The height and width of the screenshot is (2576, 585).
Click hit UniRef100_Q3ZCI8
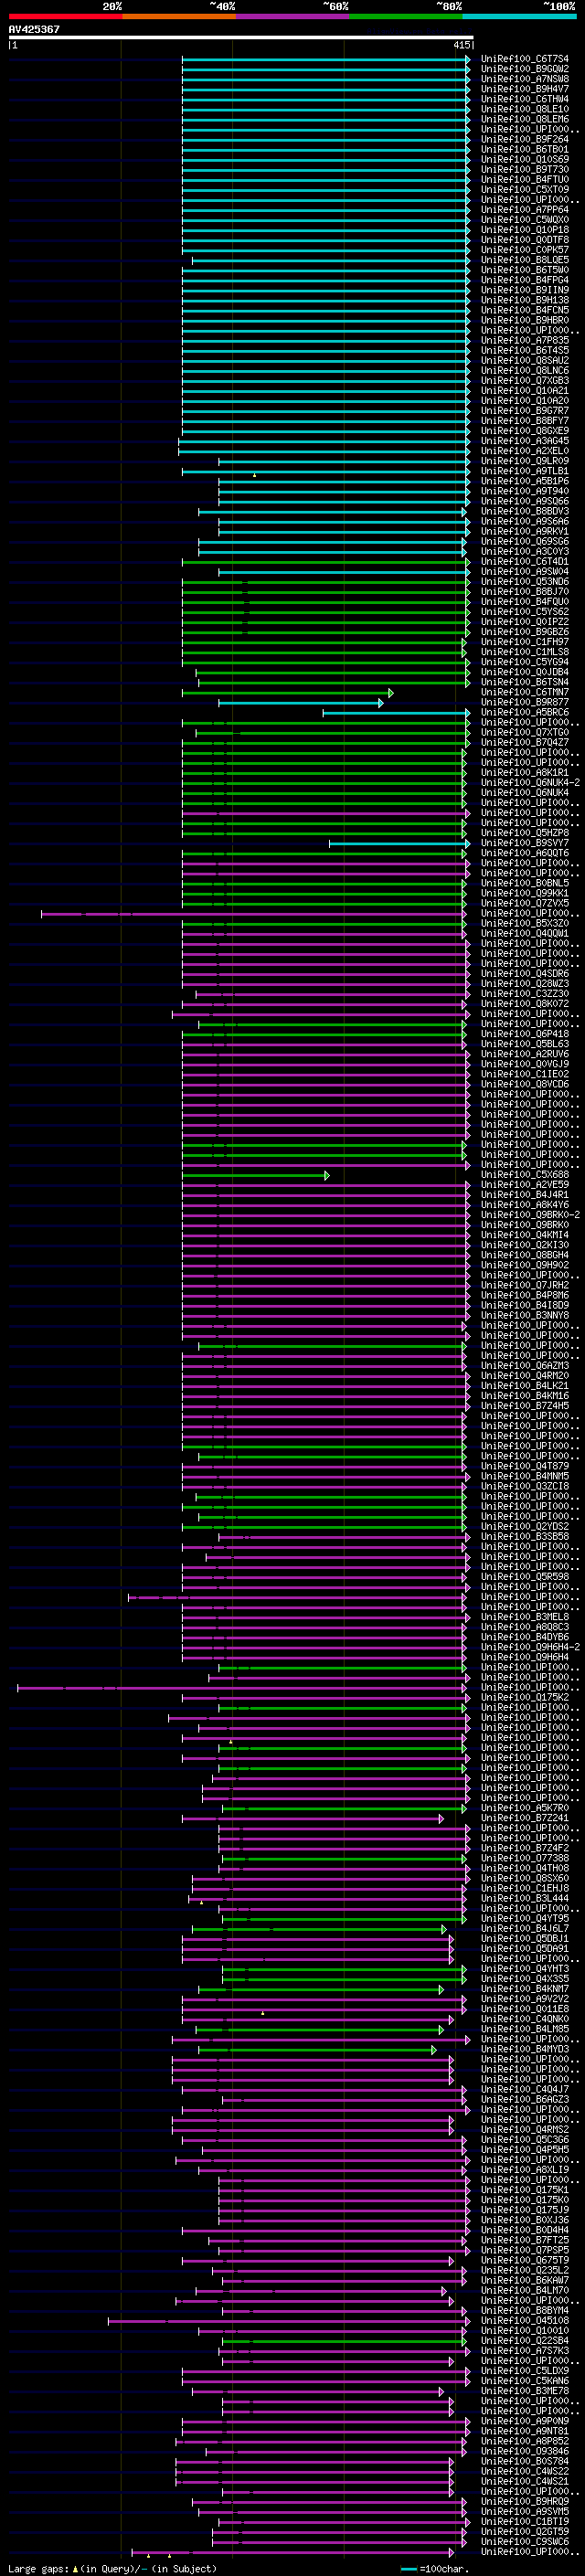coord(525,1486)
